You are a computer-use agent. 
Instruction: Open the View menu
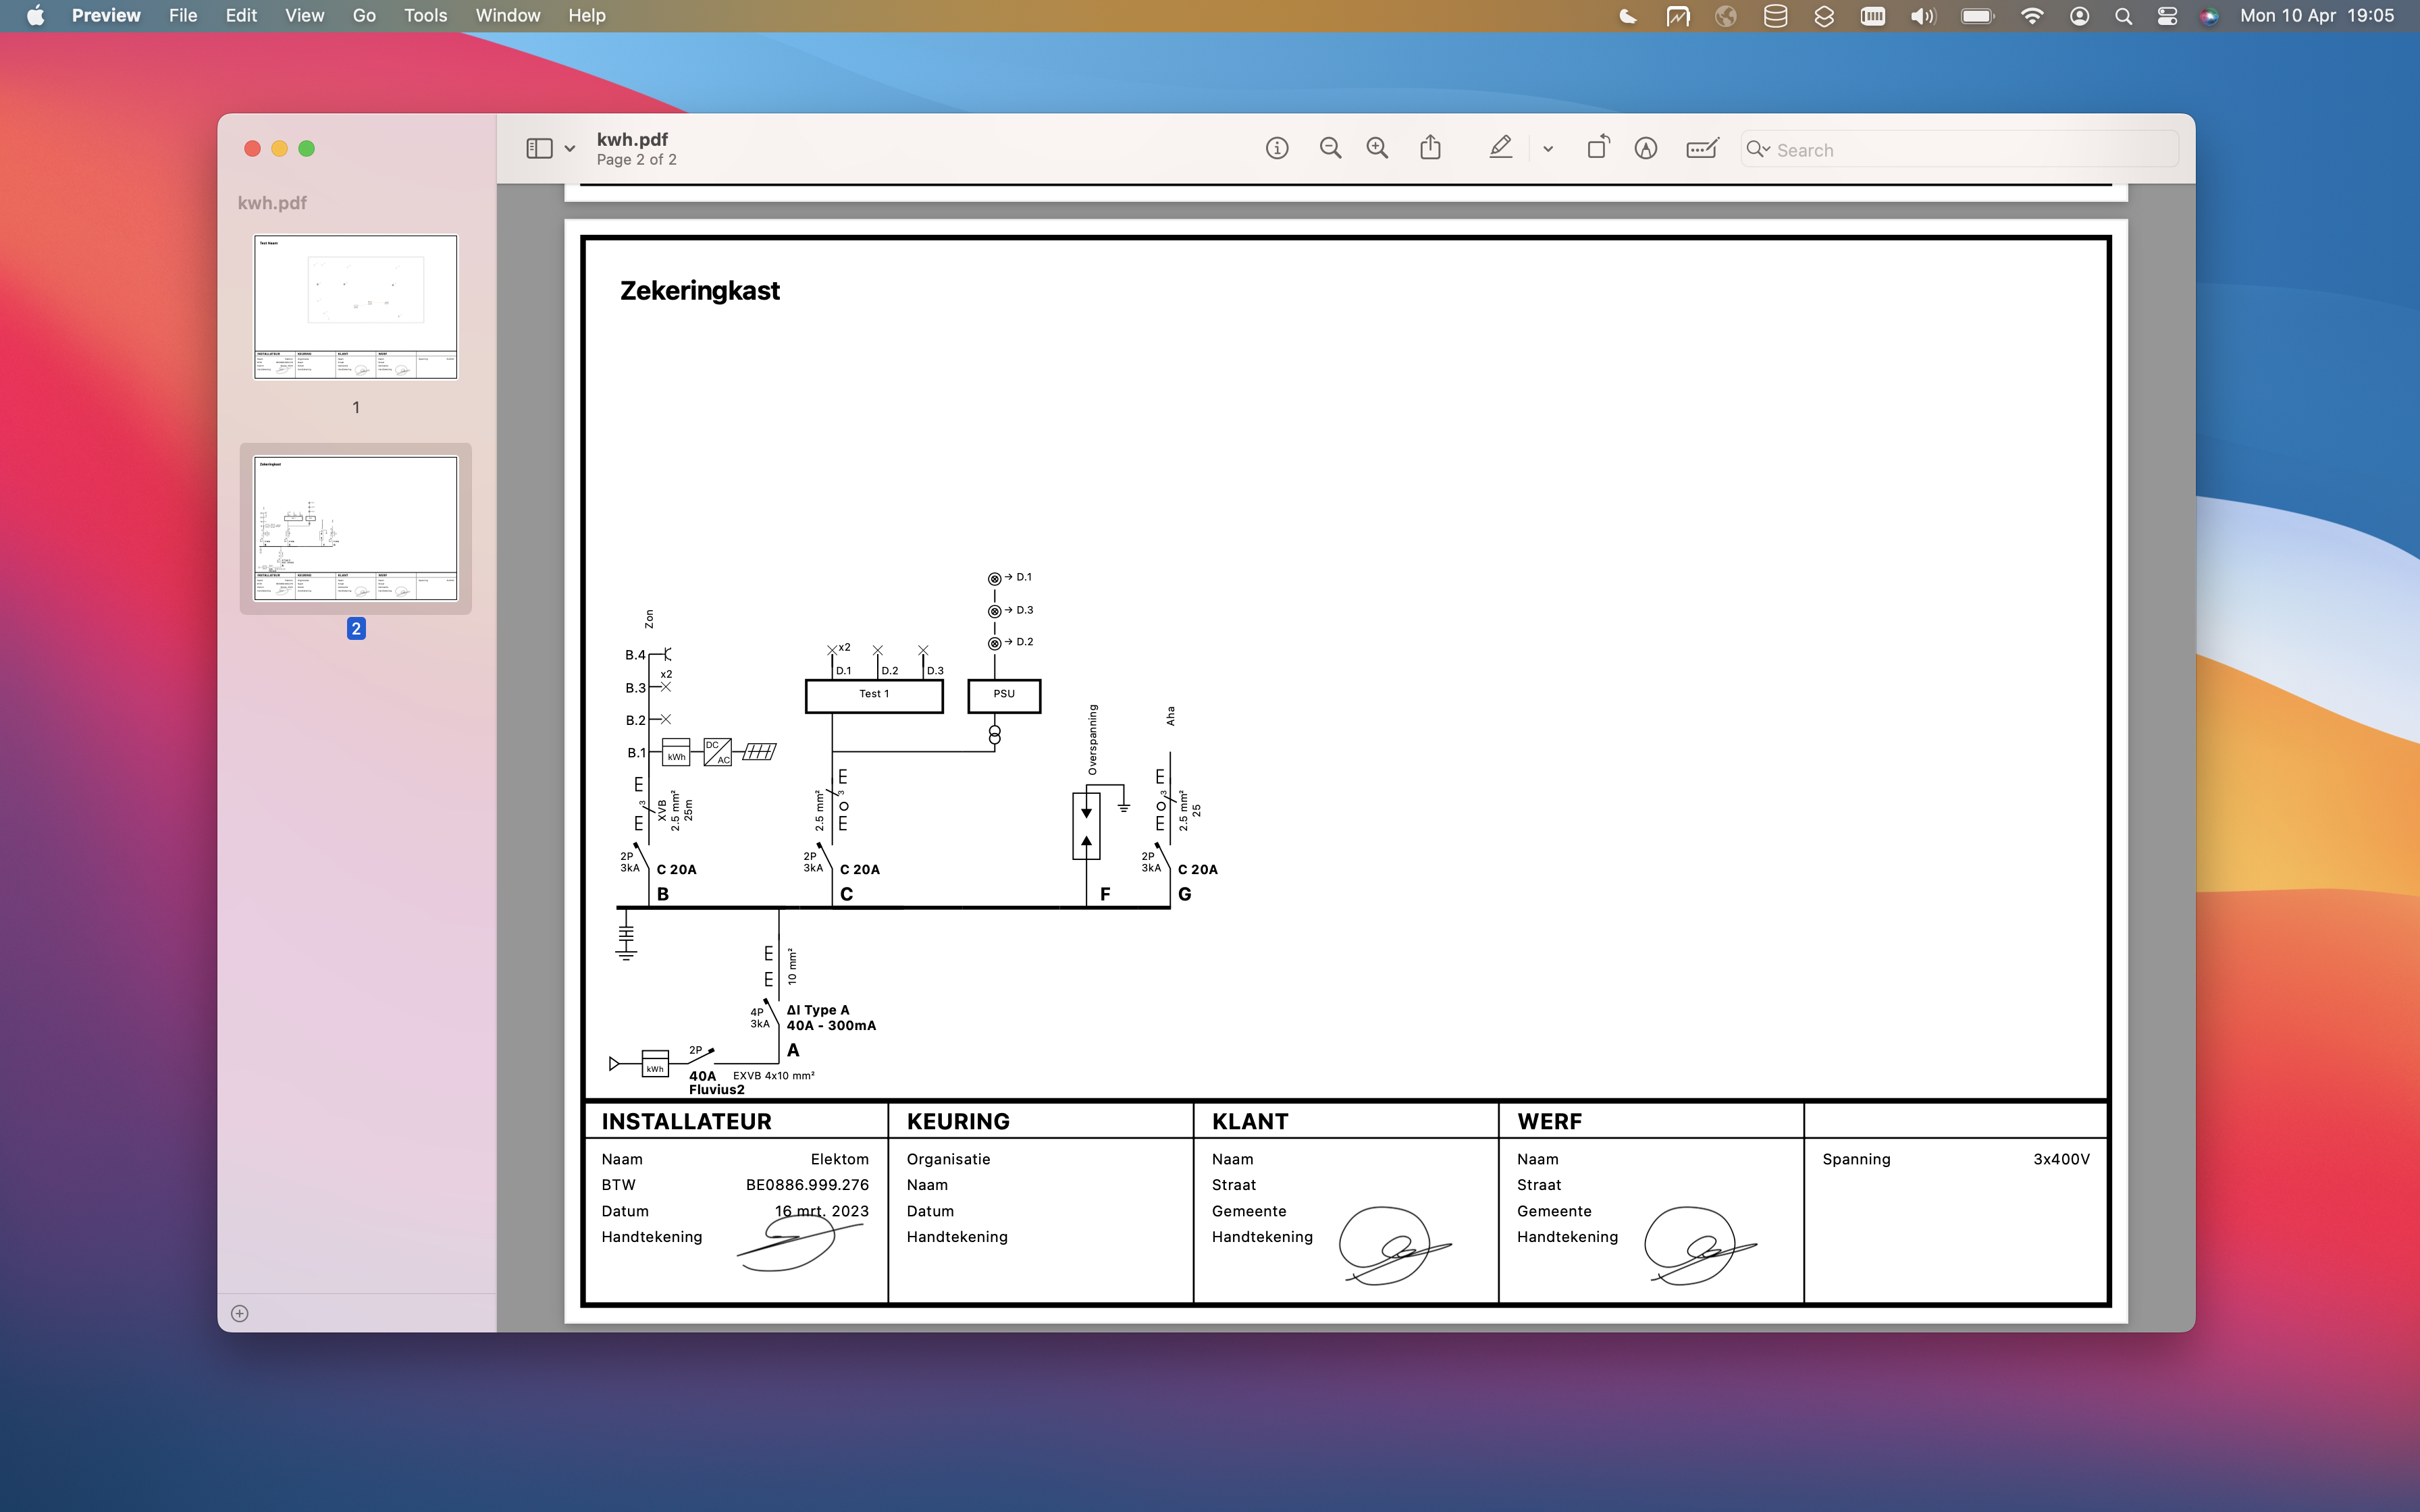coord(304,16)
